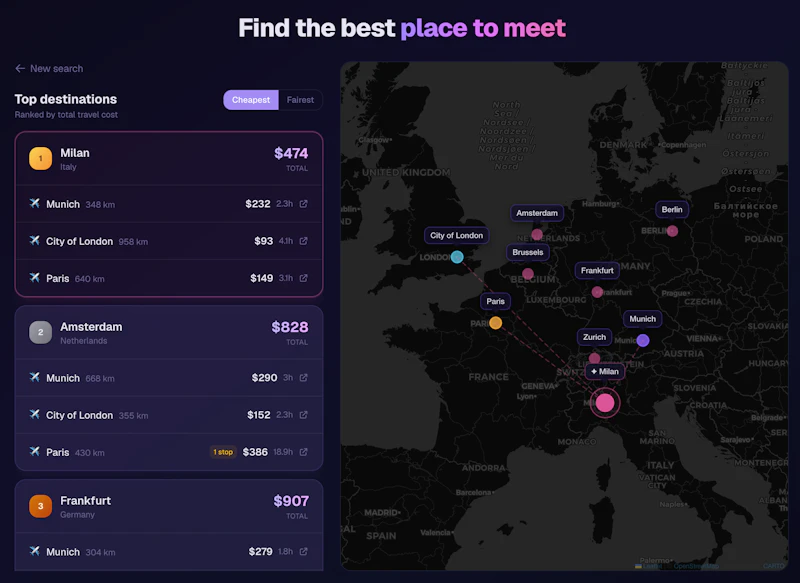Click the Milan map label
800x583 pixels.
click(605, 371)
